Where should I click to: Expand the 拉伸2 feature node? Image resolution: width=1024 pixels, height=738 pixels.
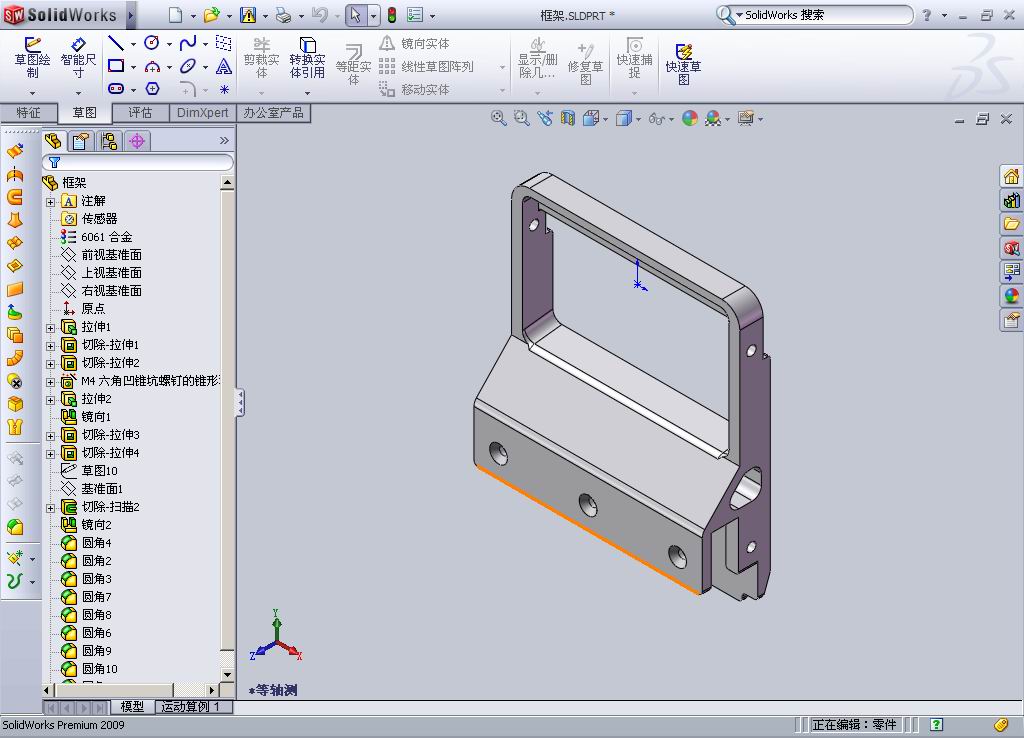tap(50, 400)
